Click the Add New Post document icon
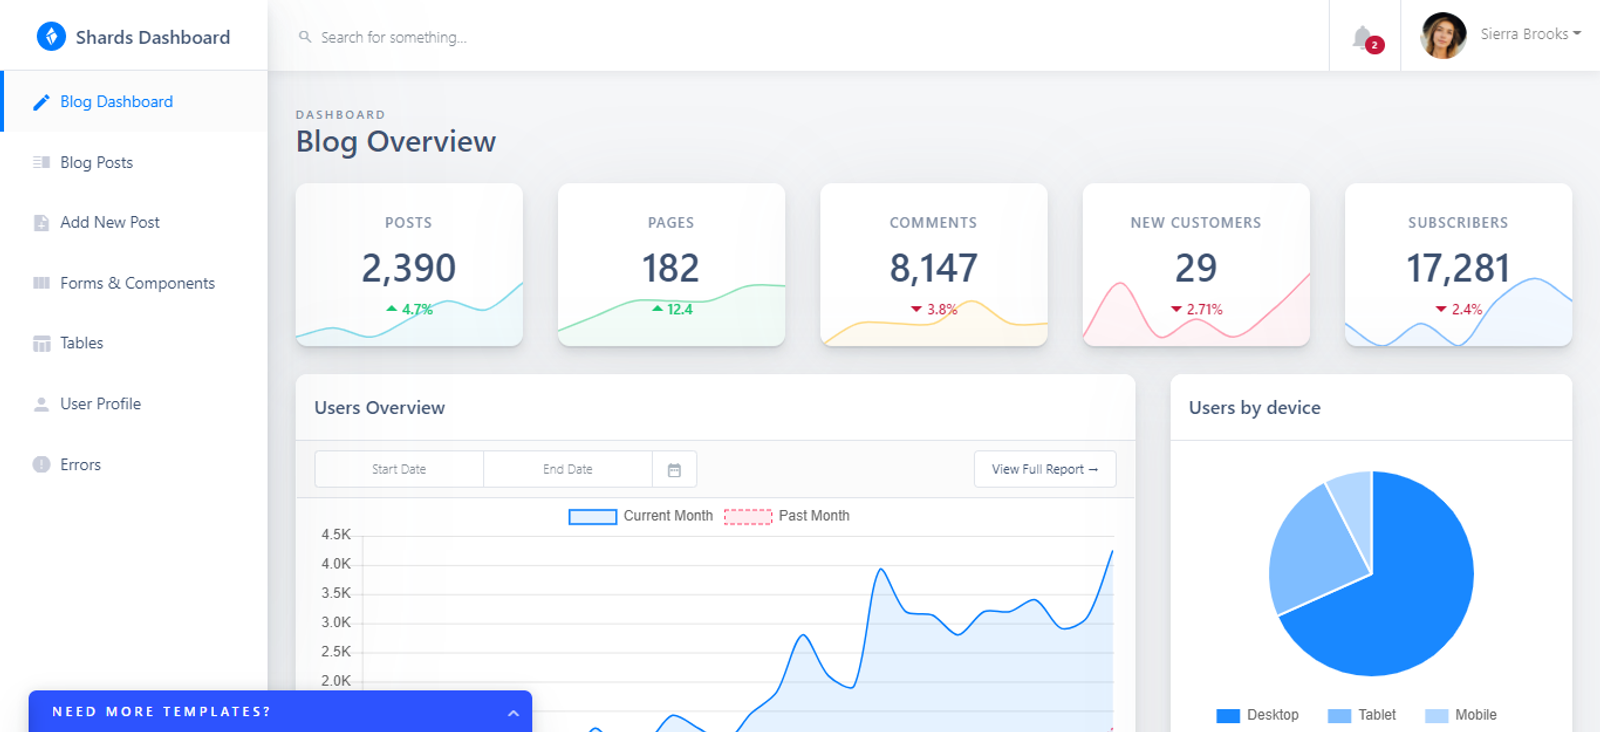1600x732 pixels. pyautogui.click(x=41, y=223)
